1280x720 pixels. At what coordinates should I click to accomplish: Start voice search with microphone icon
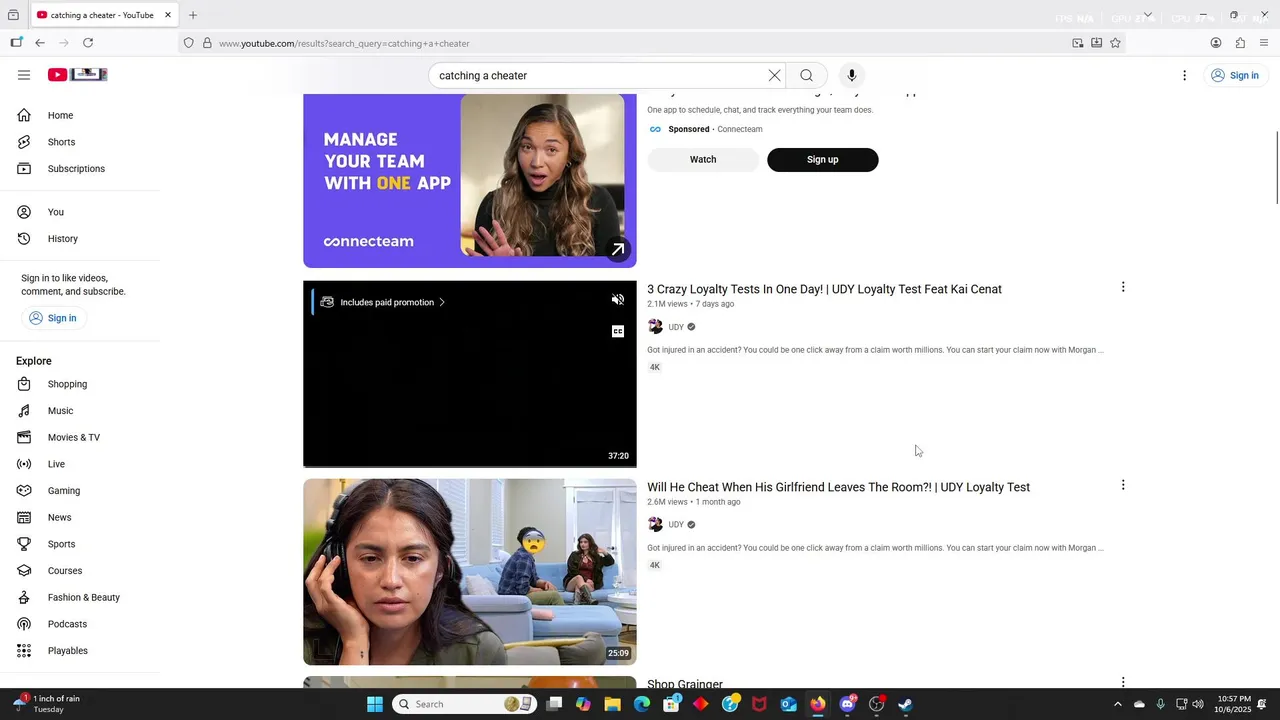852,75
